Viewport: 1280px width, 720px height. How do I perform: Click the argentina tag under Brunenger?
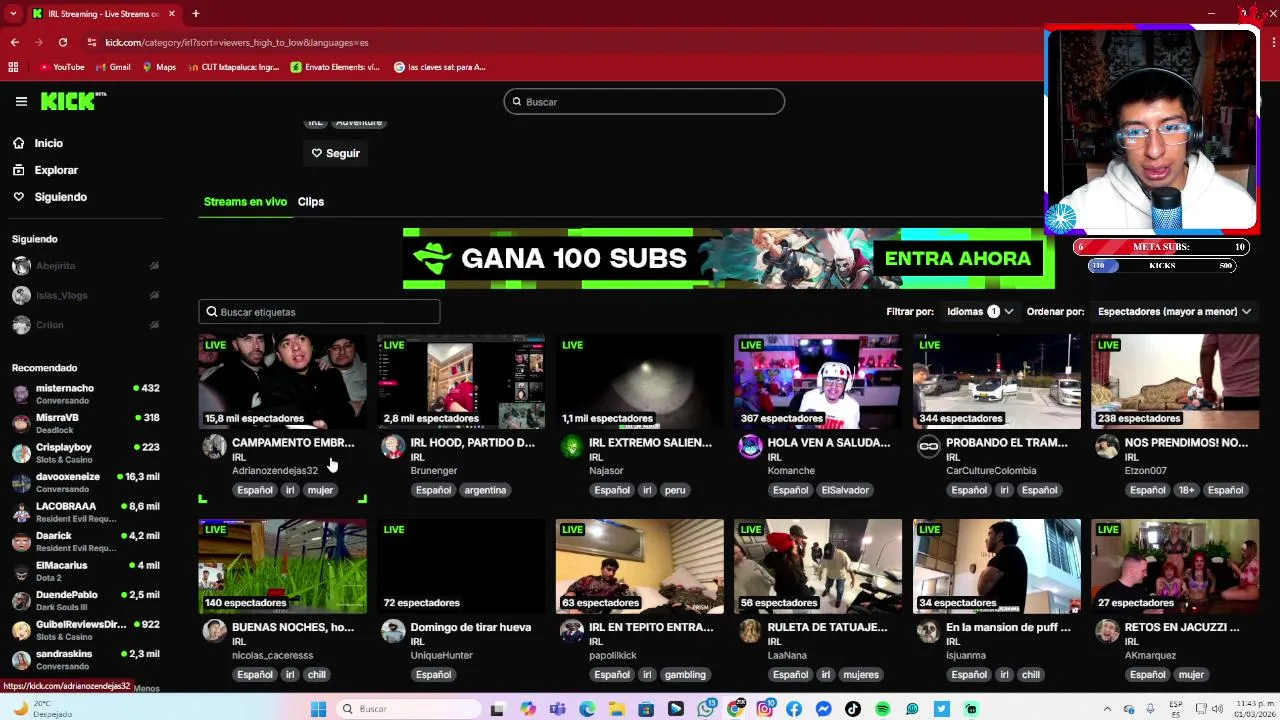tap(485, 490)
